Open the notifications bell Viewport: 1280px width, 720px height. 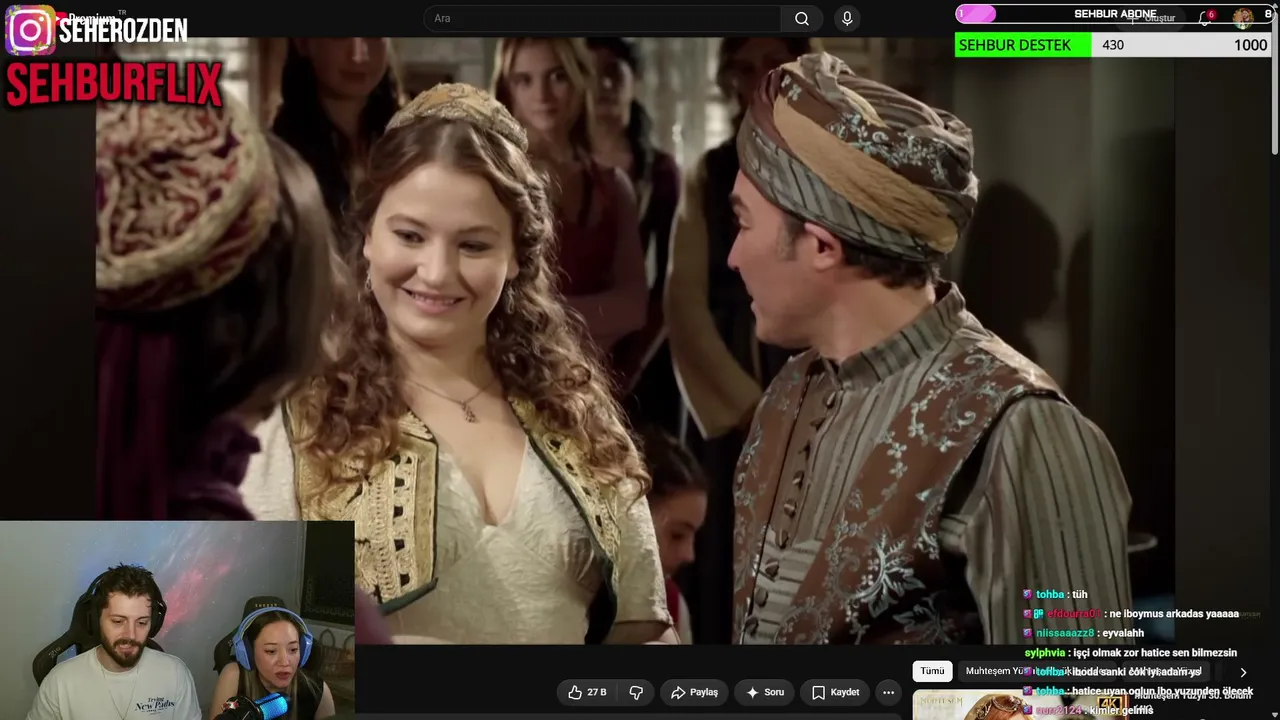coord(1205,18)
